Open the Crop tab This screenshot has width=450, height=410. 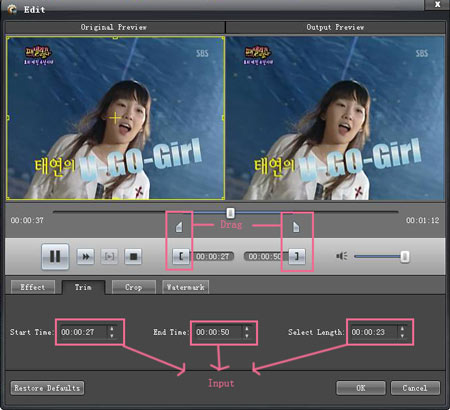point(134,287)
